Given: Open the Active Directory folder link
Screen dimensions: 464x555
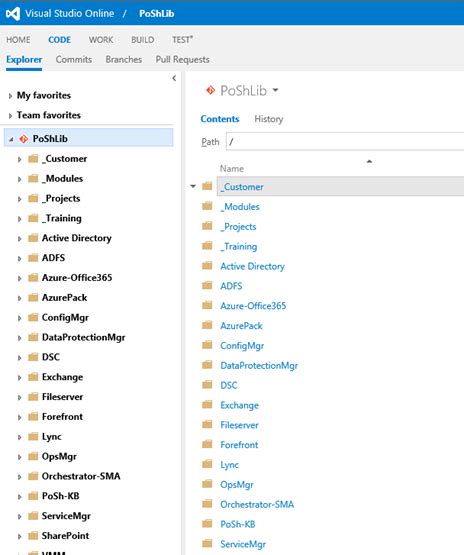Looking at the screenshot, I should coord(252,266).
